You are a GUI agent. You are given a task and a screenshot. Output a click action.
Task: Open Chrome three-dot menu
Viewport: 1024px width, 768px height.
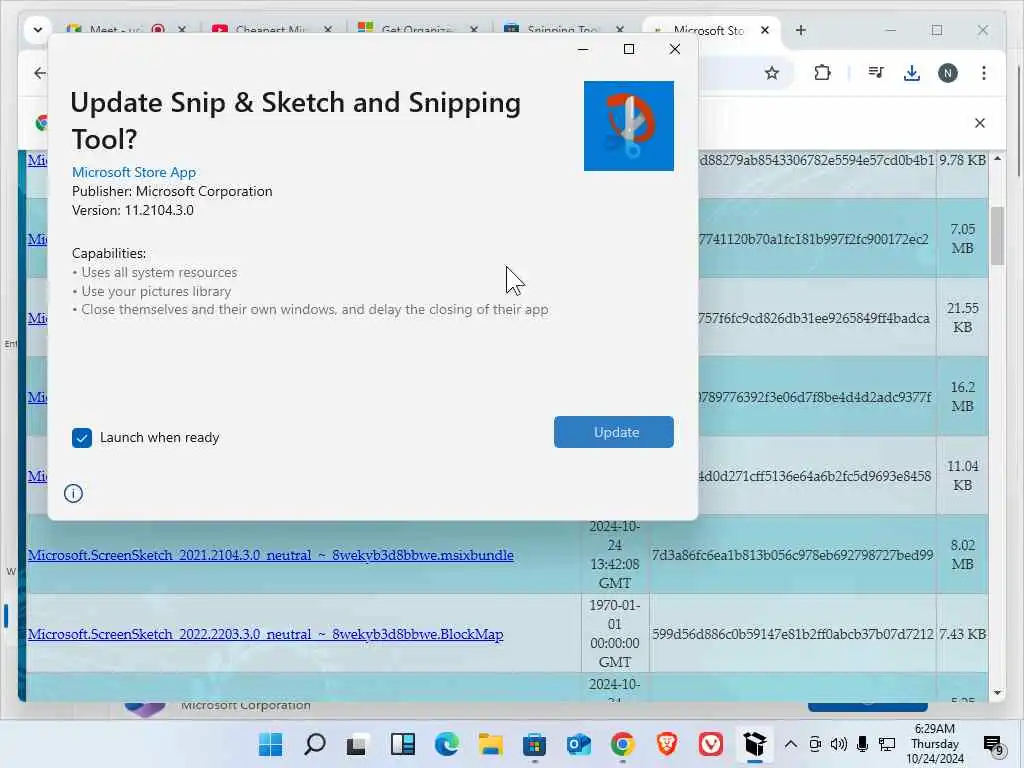click(984, 72)
